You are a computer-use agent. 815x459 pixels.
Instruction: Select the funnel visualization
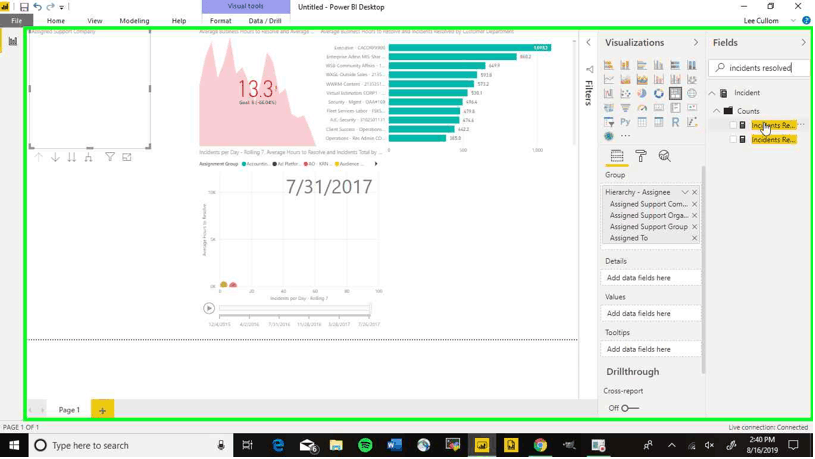pos(625,108)
